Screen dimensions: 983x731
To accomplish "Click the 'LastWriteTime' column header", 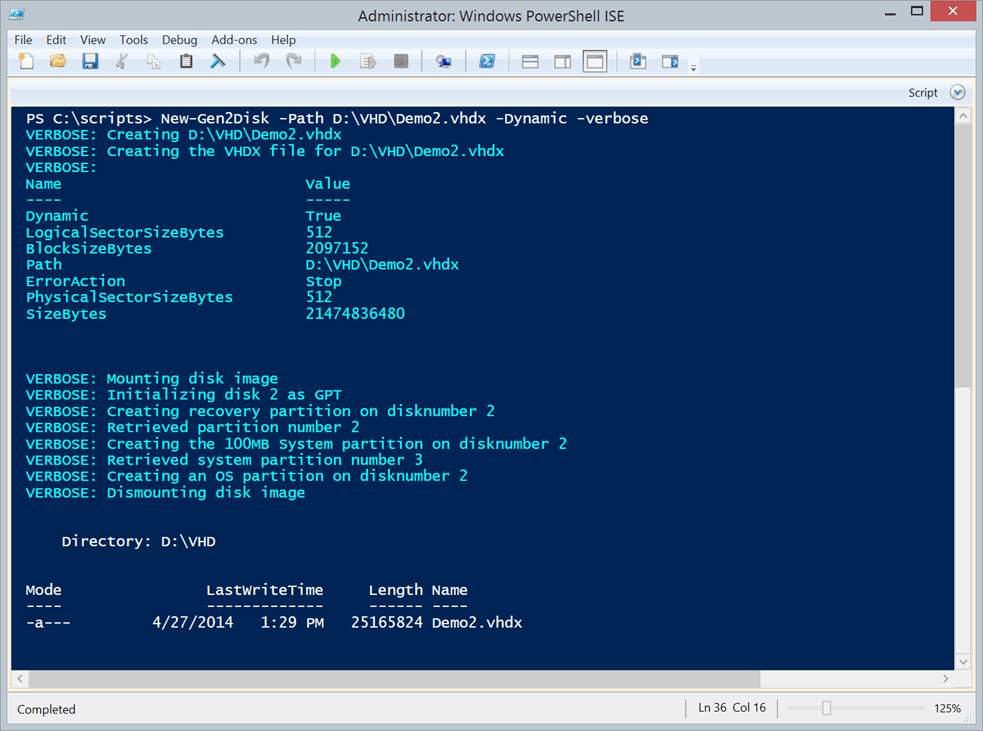I will tap(265, 590).
